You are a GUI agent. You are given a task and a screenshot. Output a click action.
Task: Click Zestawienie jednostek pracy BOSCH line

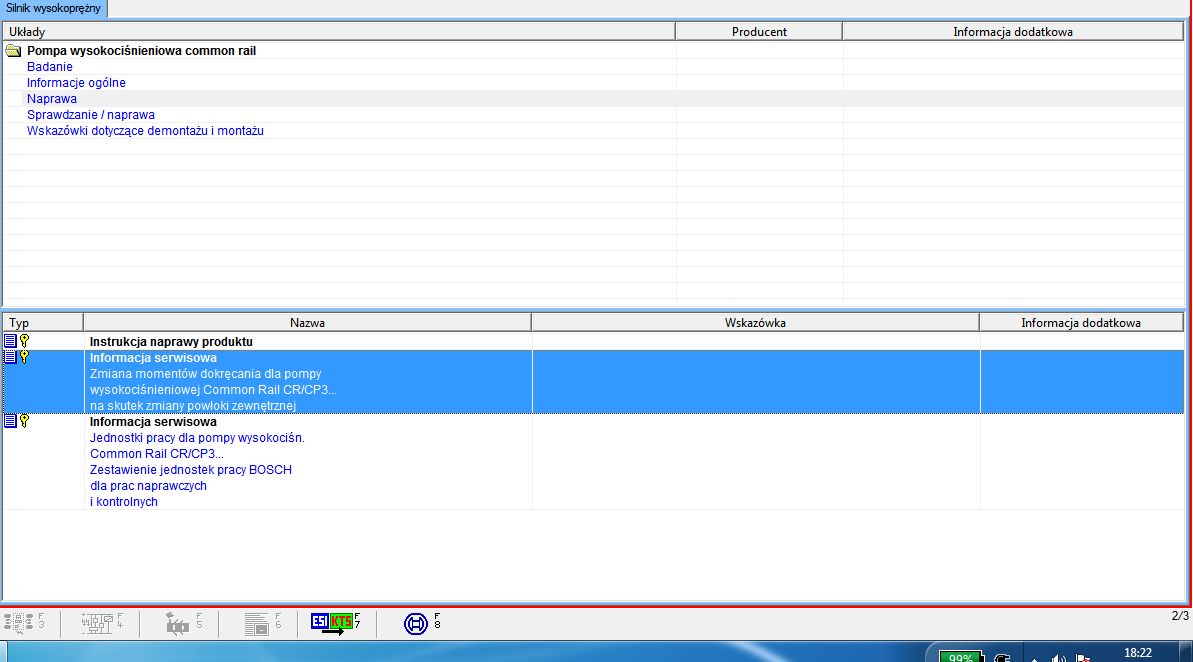tap(191, 469)
